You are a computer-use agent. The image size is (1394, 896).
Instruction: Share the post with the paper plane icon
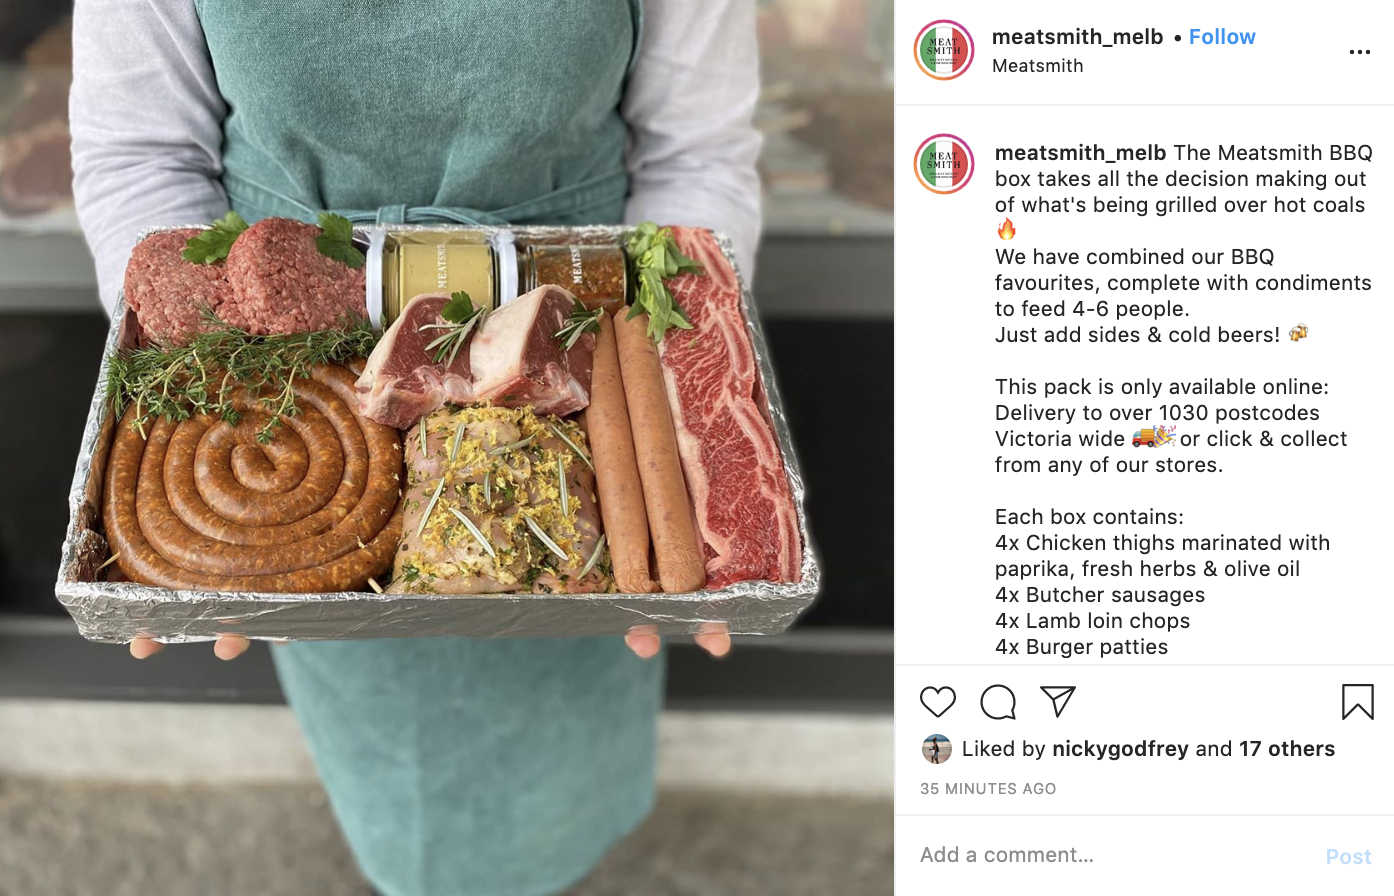pos(1057,701)
